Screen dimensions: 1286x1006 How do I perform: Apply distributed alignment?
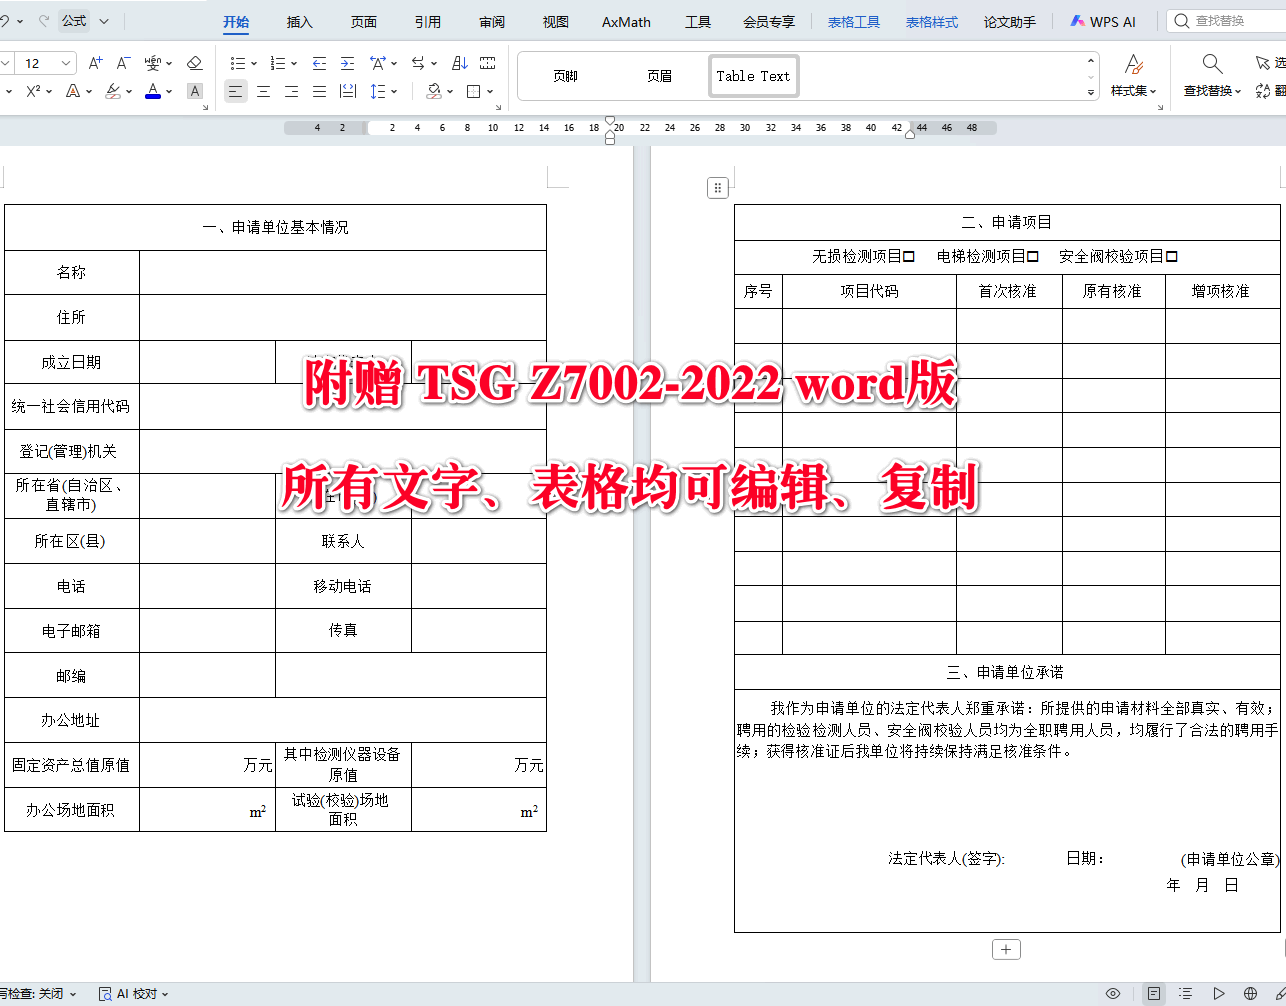(x=347, y=91)
